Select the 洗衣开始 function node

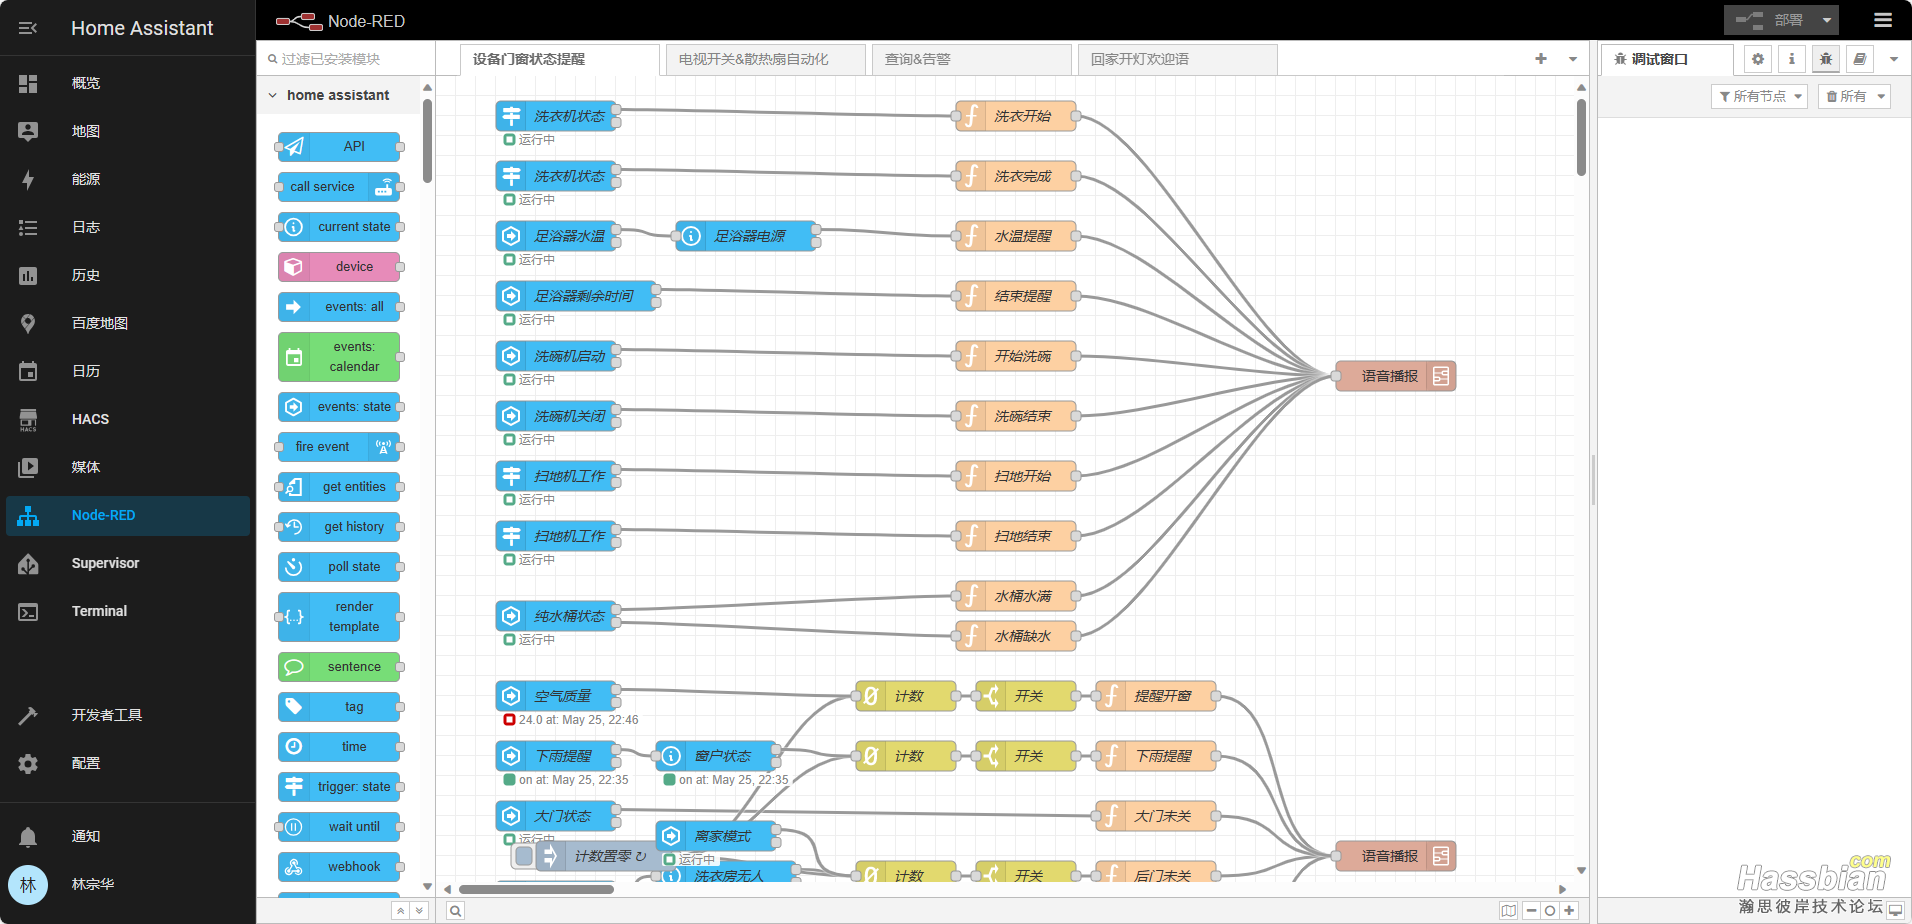coord(1016,116)
